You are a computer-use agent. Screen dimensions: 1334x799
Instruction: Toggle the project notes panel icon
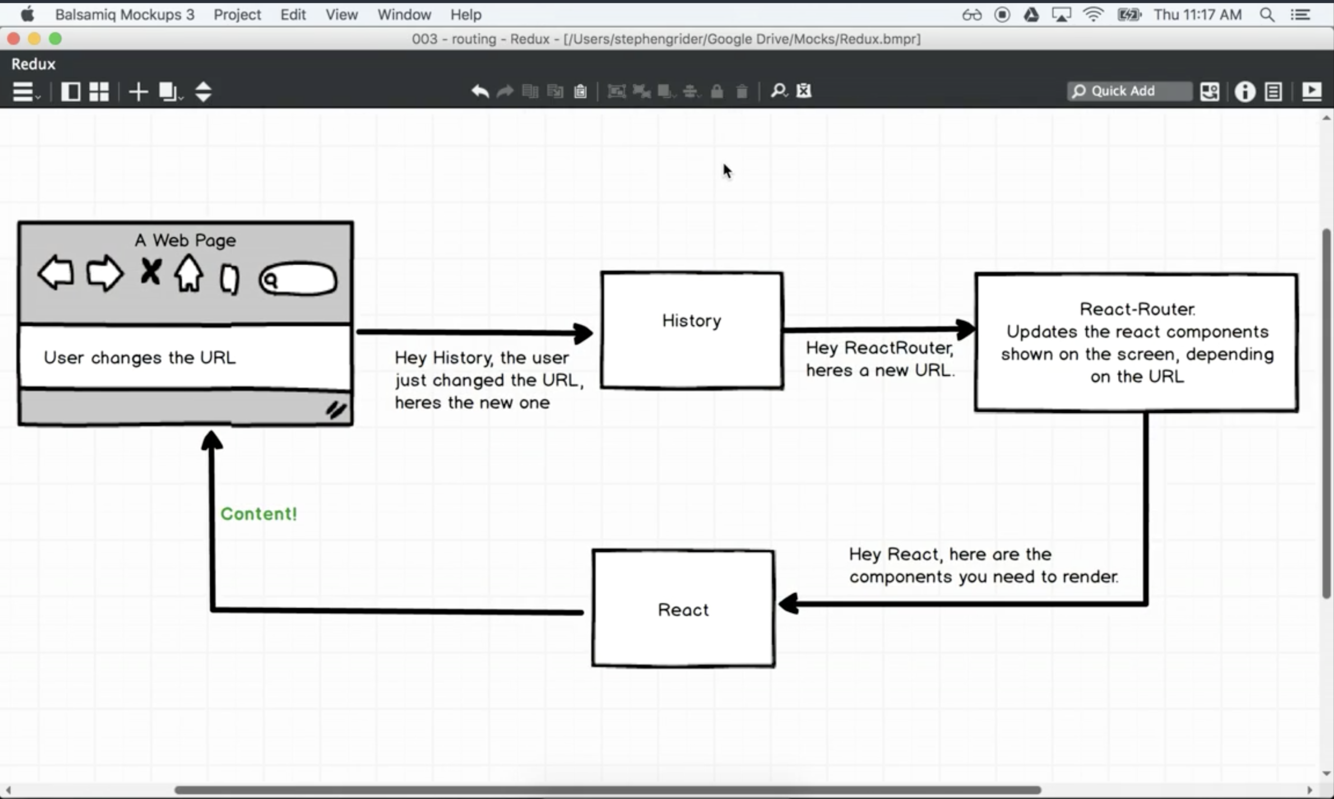pos(1273,91)
